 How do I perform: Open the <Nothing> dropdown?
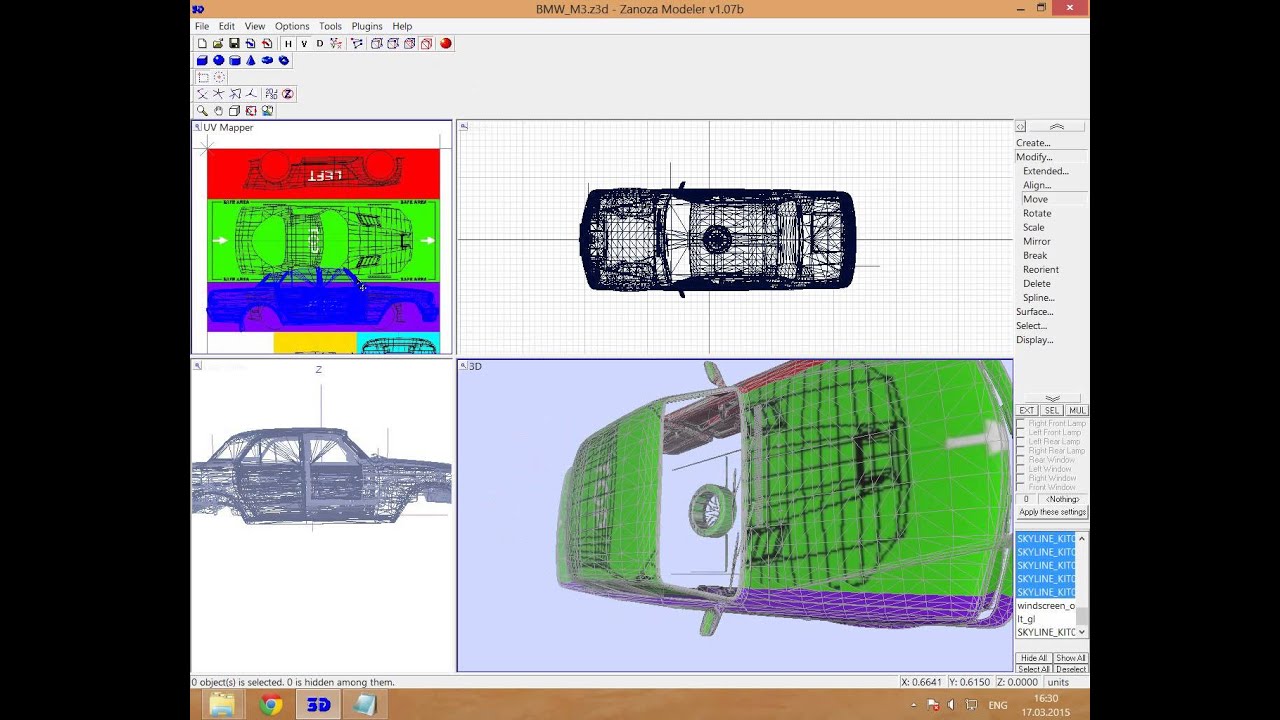click(x=1063, y=499)
